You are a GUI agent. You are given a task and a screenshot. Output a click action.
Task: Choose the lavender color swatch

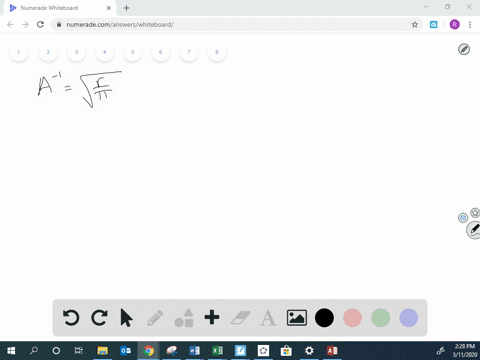(409, 318)
